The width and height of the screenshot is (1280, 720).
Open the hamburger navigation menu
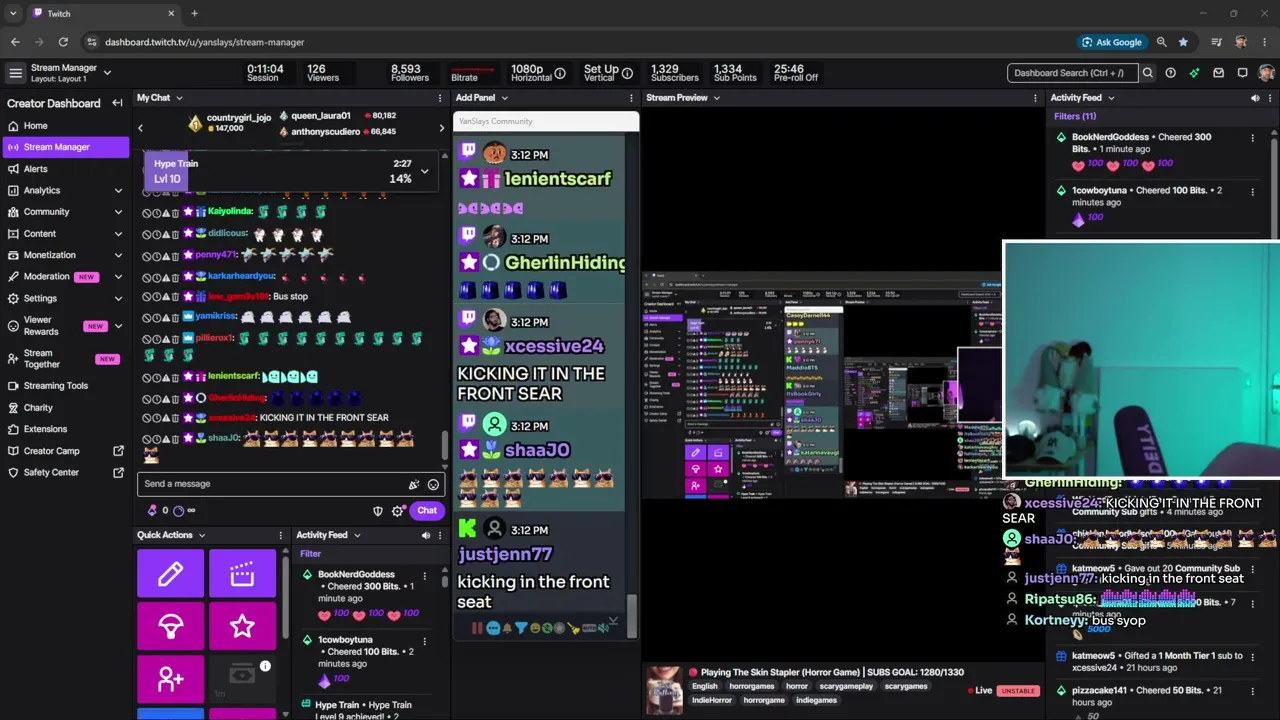15,73
